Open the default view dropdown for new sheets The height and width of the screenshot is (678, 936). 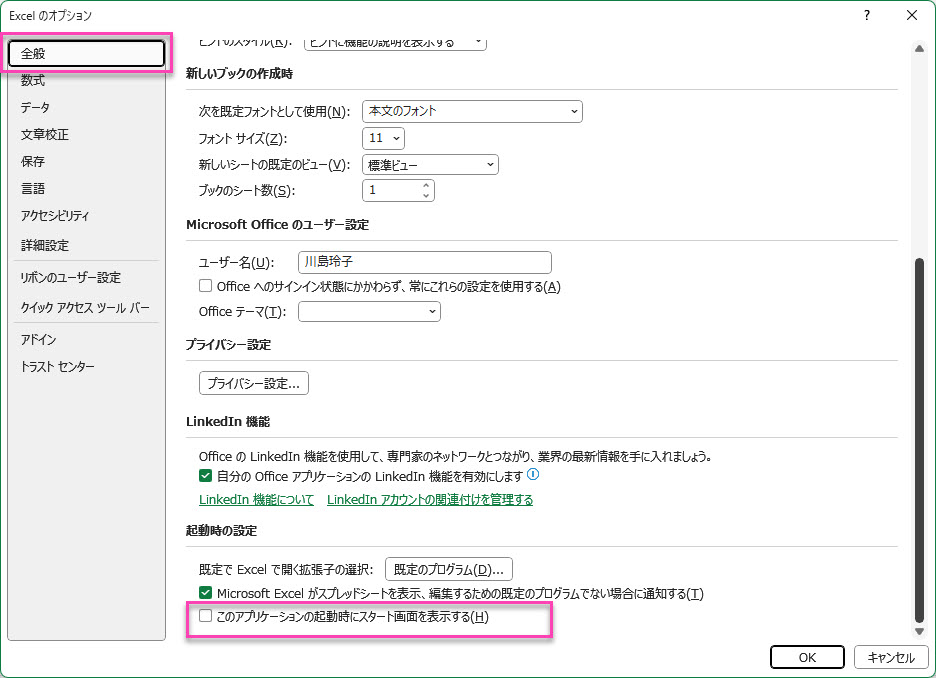pyautogui.click(x=430, y=165)
